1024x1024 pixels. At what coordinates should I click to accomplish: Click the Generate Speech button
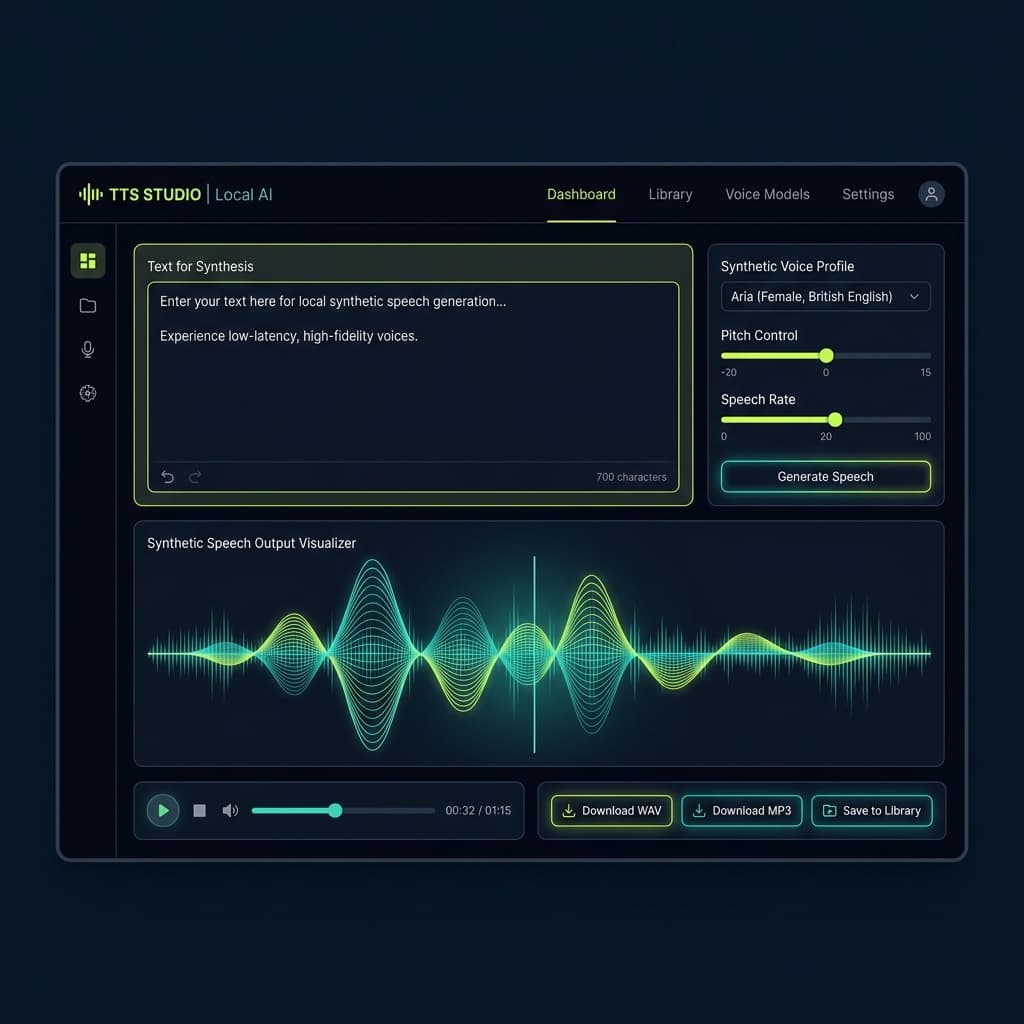click(825, 477)
